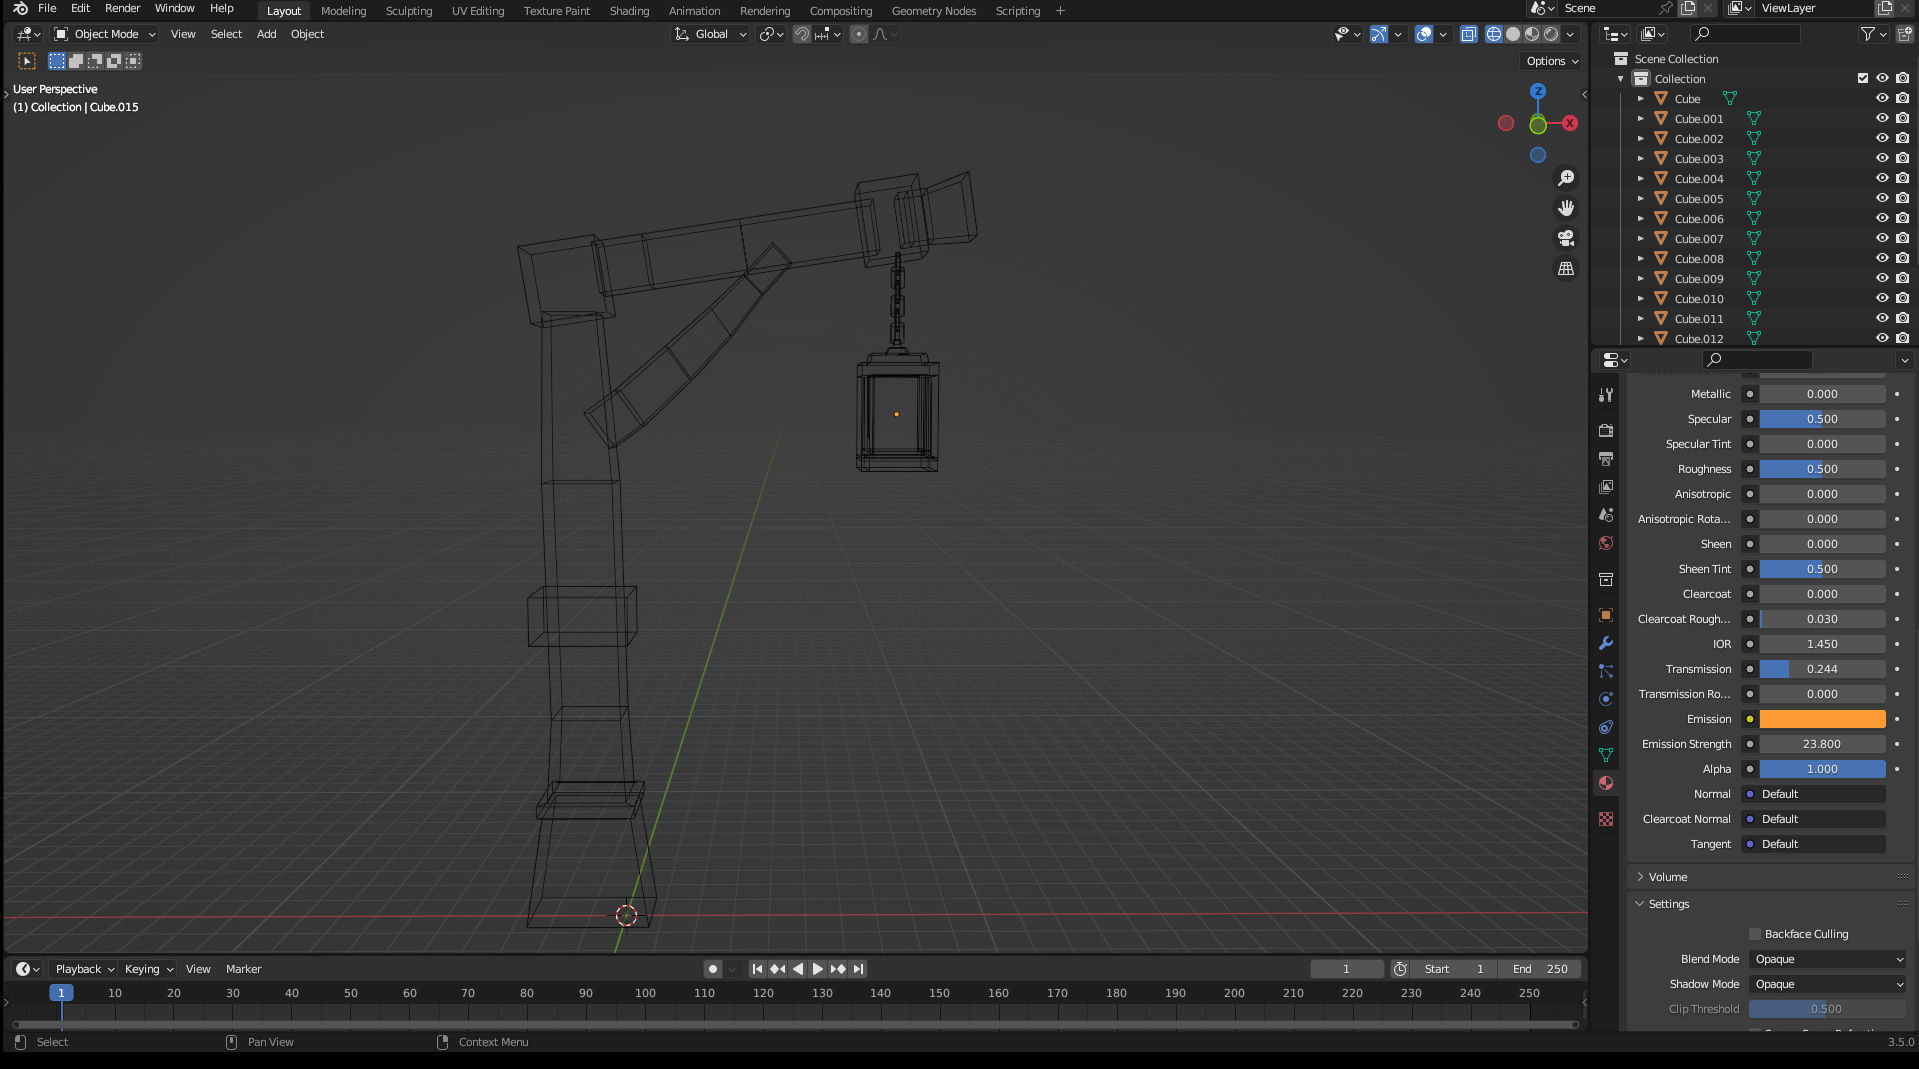The image size is (1919, 1069).
Task: Select rendered viewport shading icon
Action: pos(1551,34)
